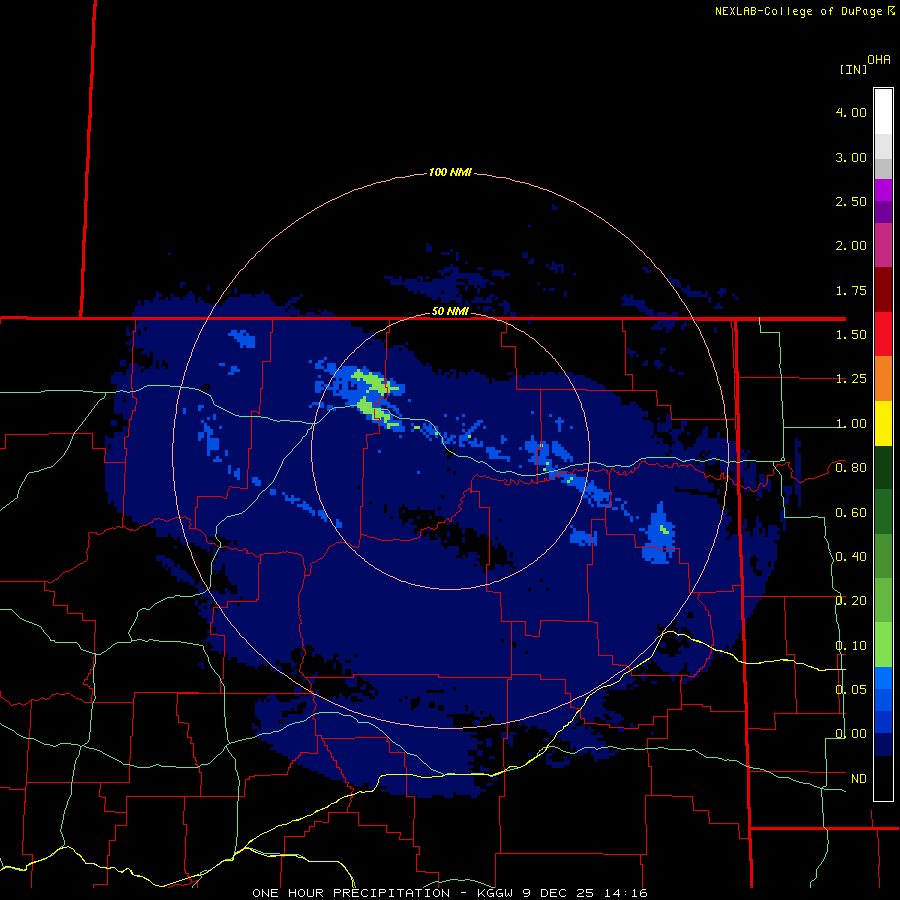Image resolution: width=900 pixels, height=900 pixels.
Task: Click the 9 DEC 25 date text
Action: click(558, 893)
